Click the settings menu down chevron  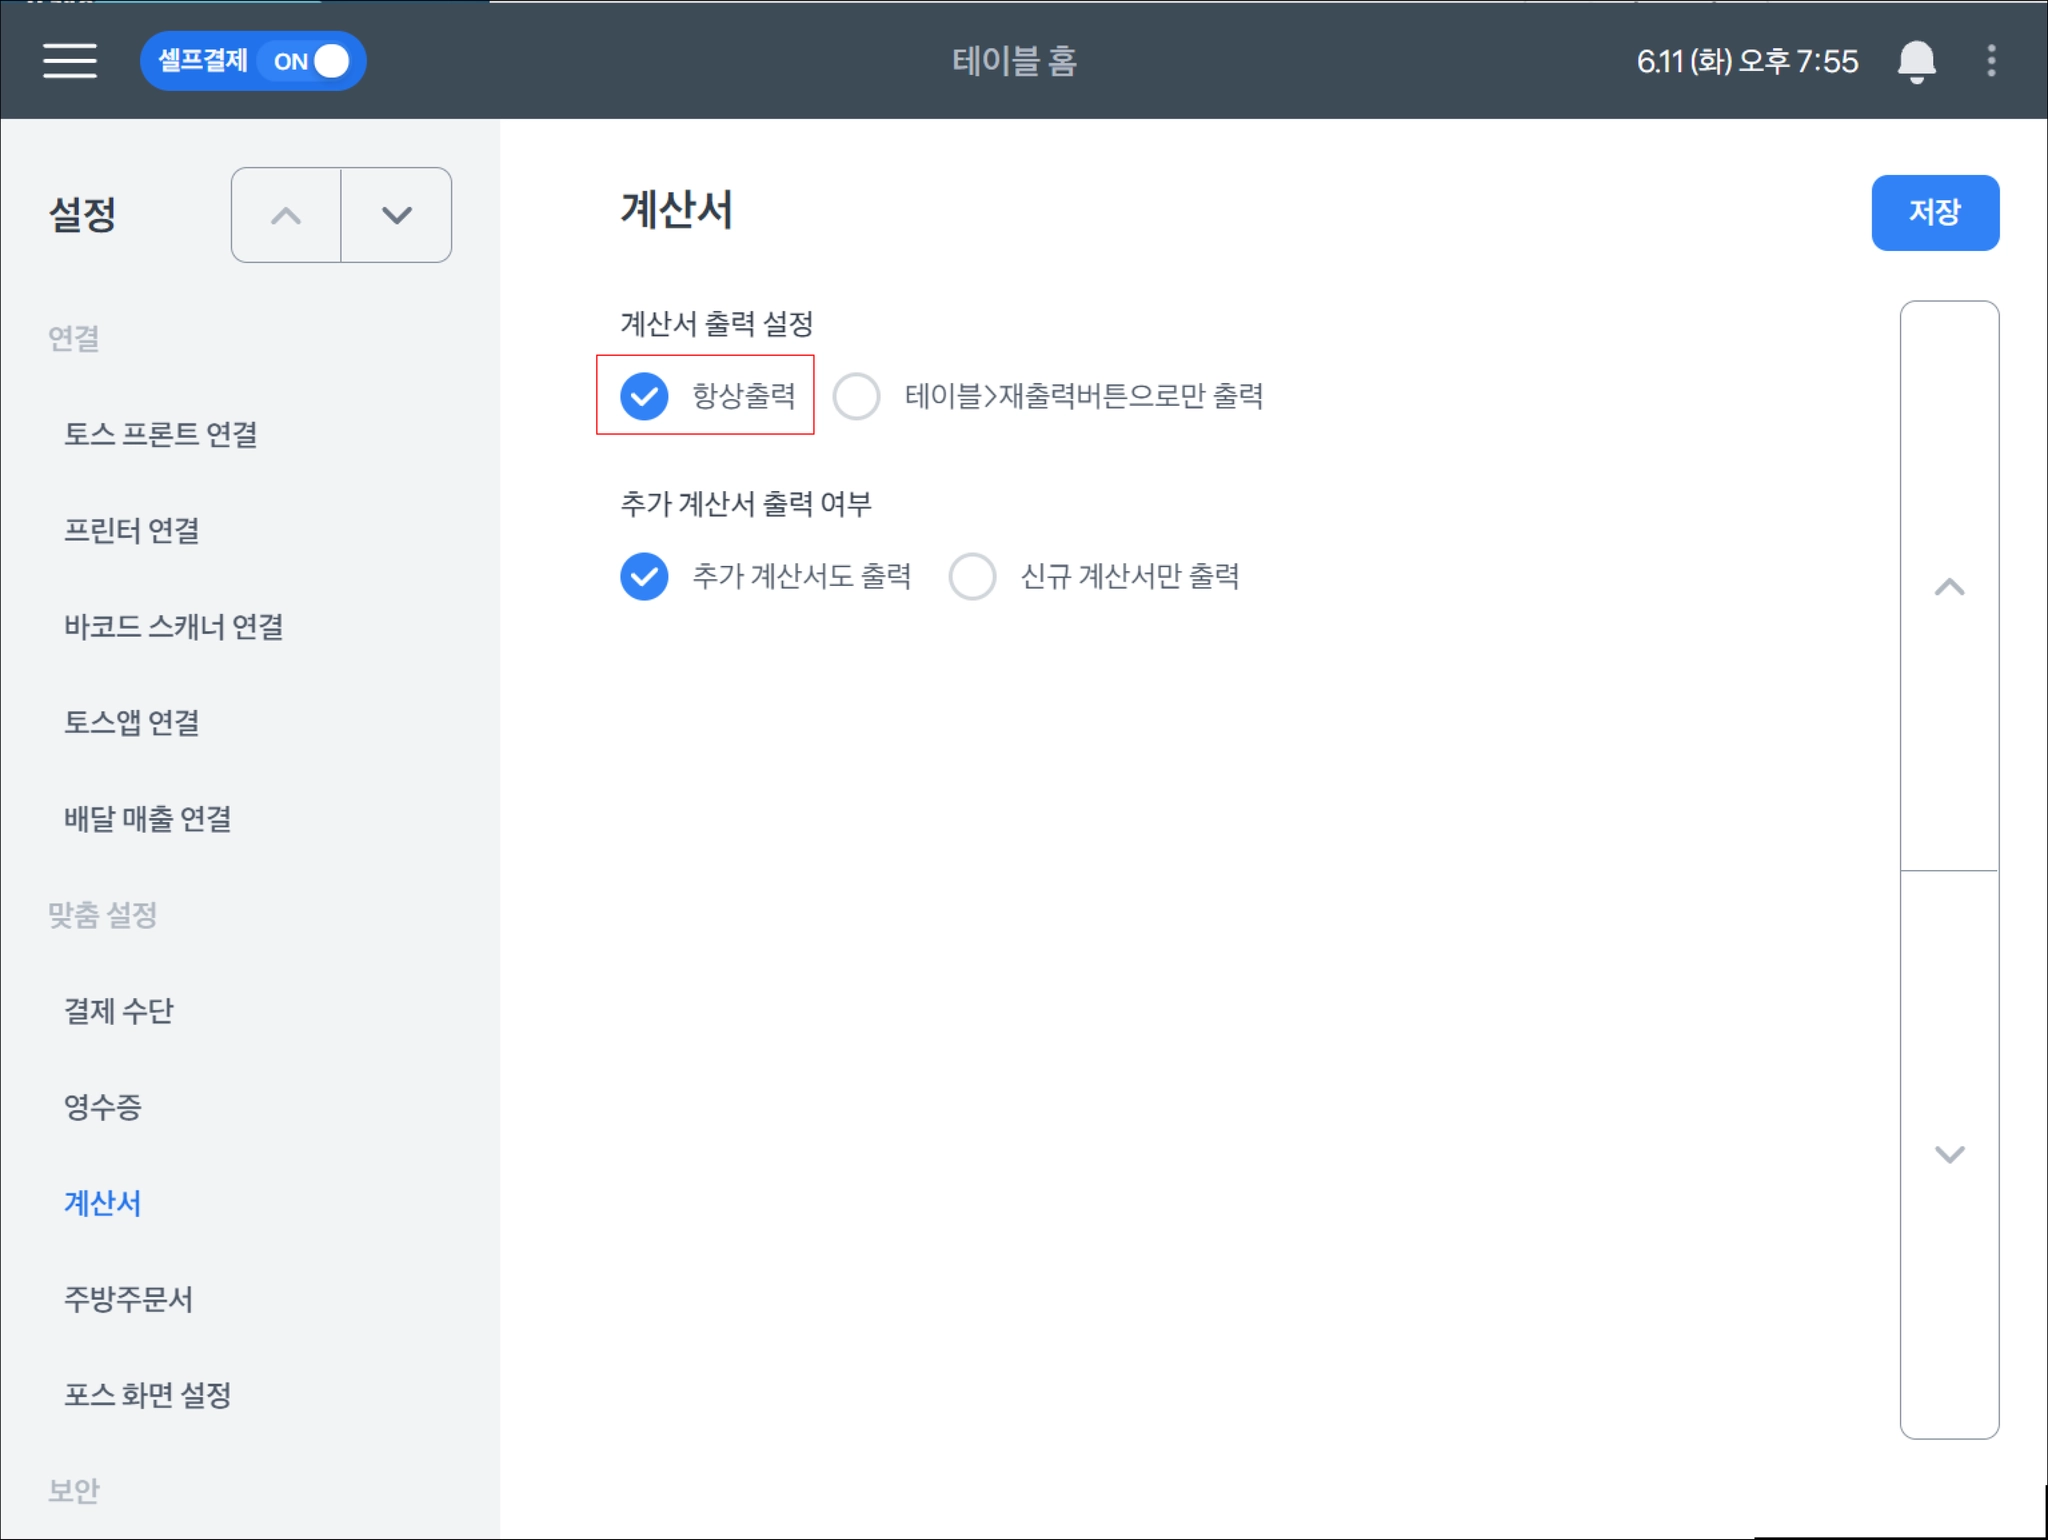pyautogui.click(x=397, y=215)
